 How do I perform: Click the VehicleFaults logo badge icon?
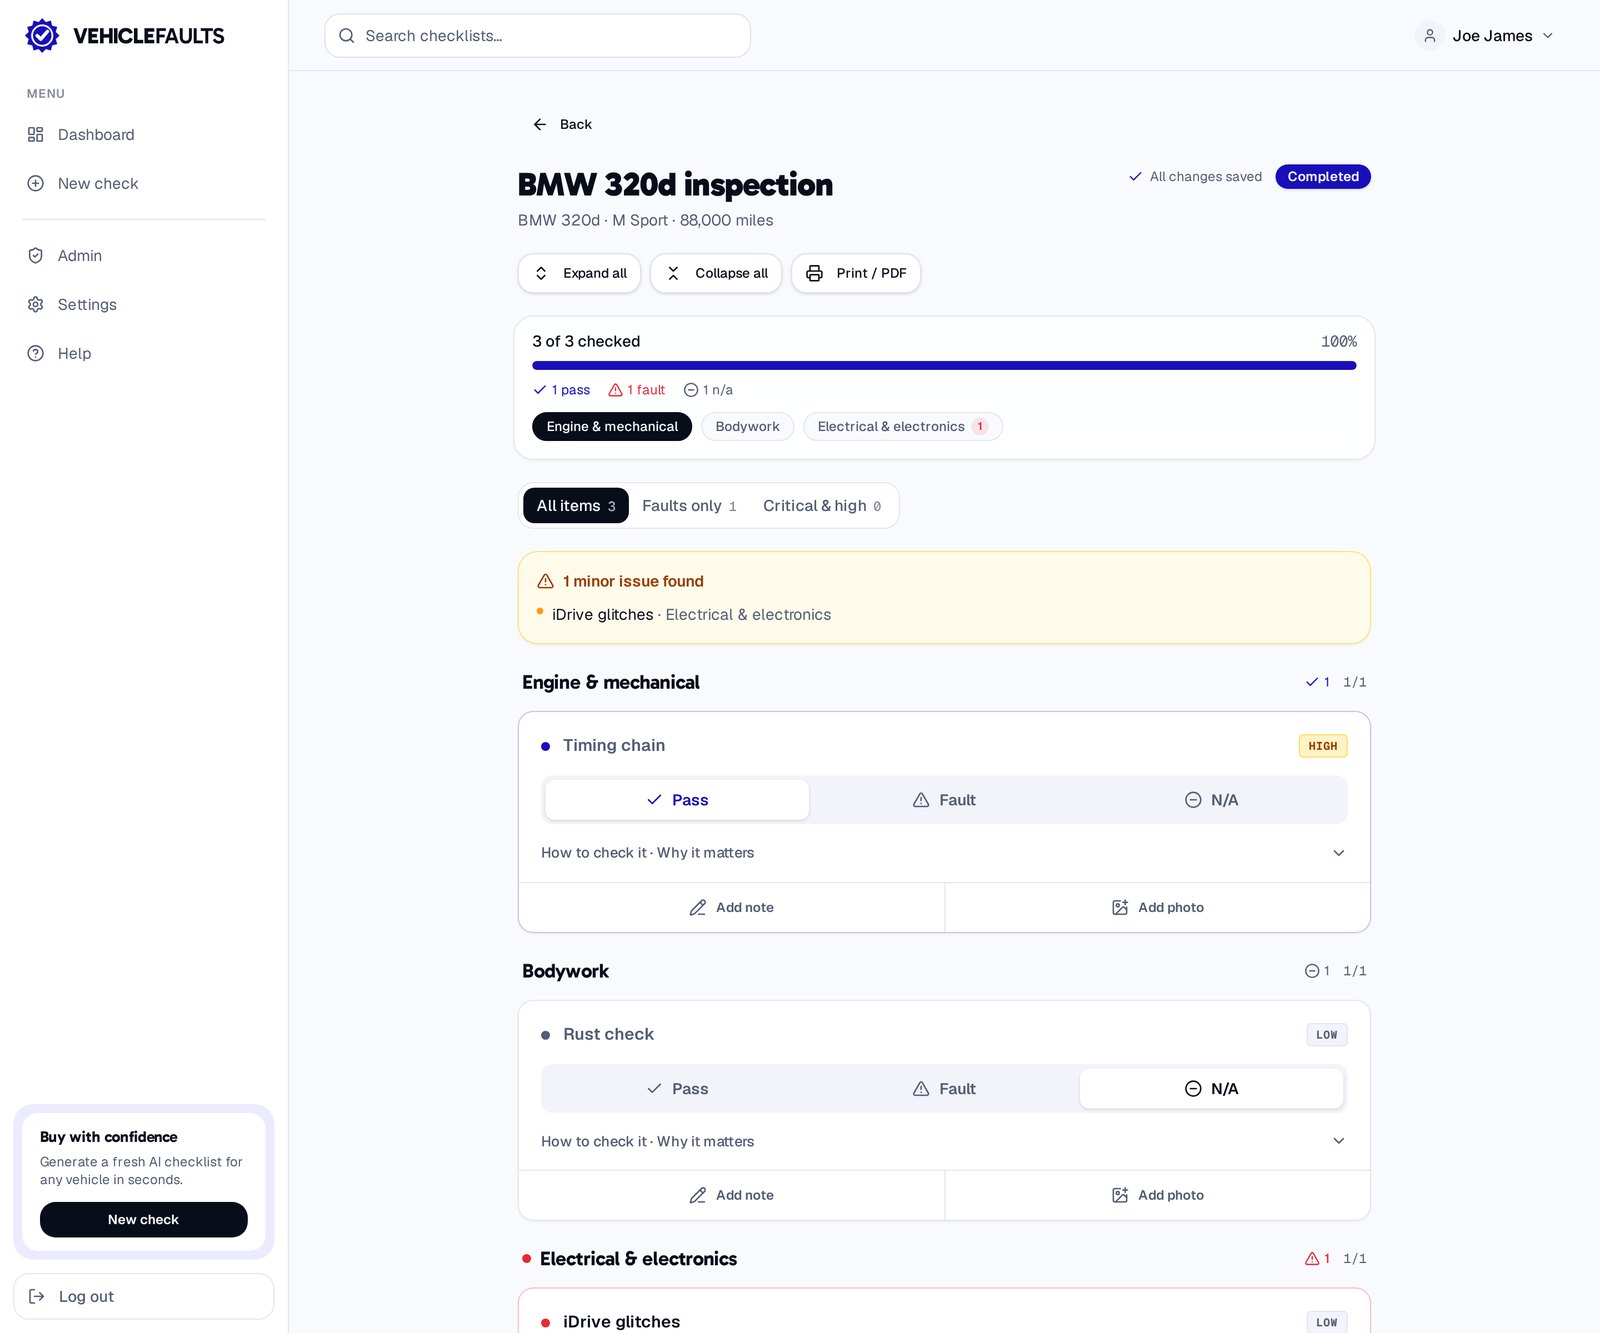[42, 36]
